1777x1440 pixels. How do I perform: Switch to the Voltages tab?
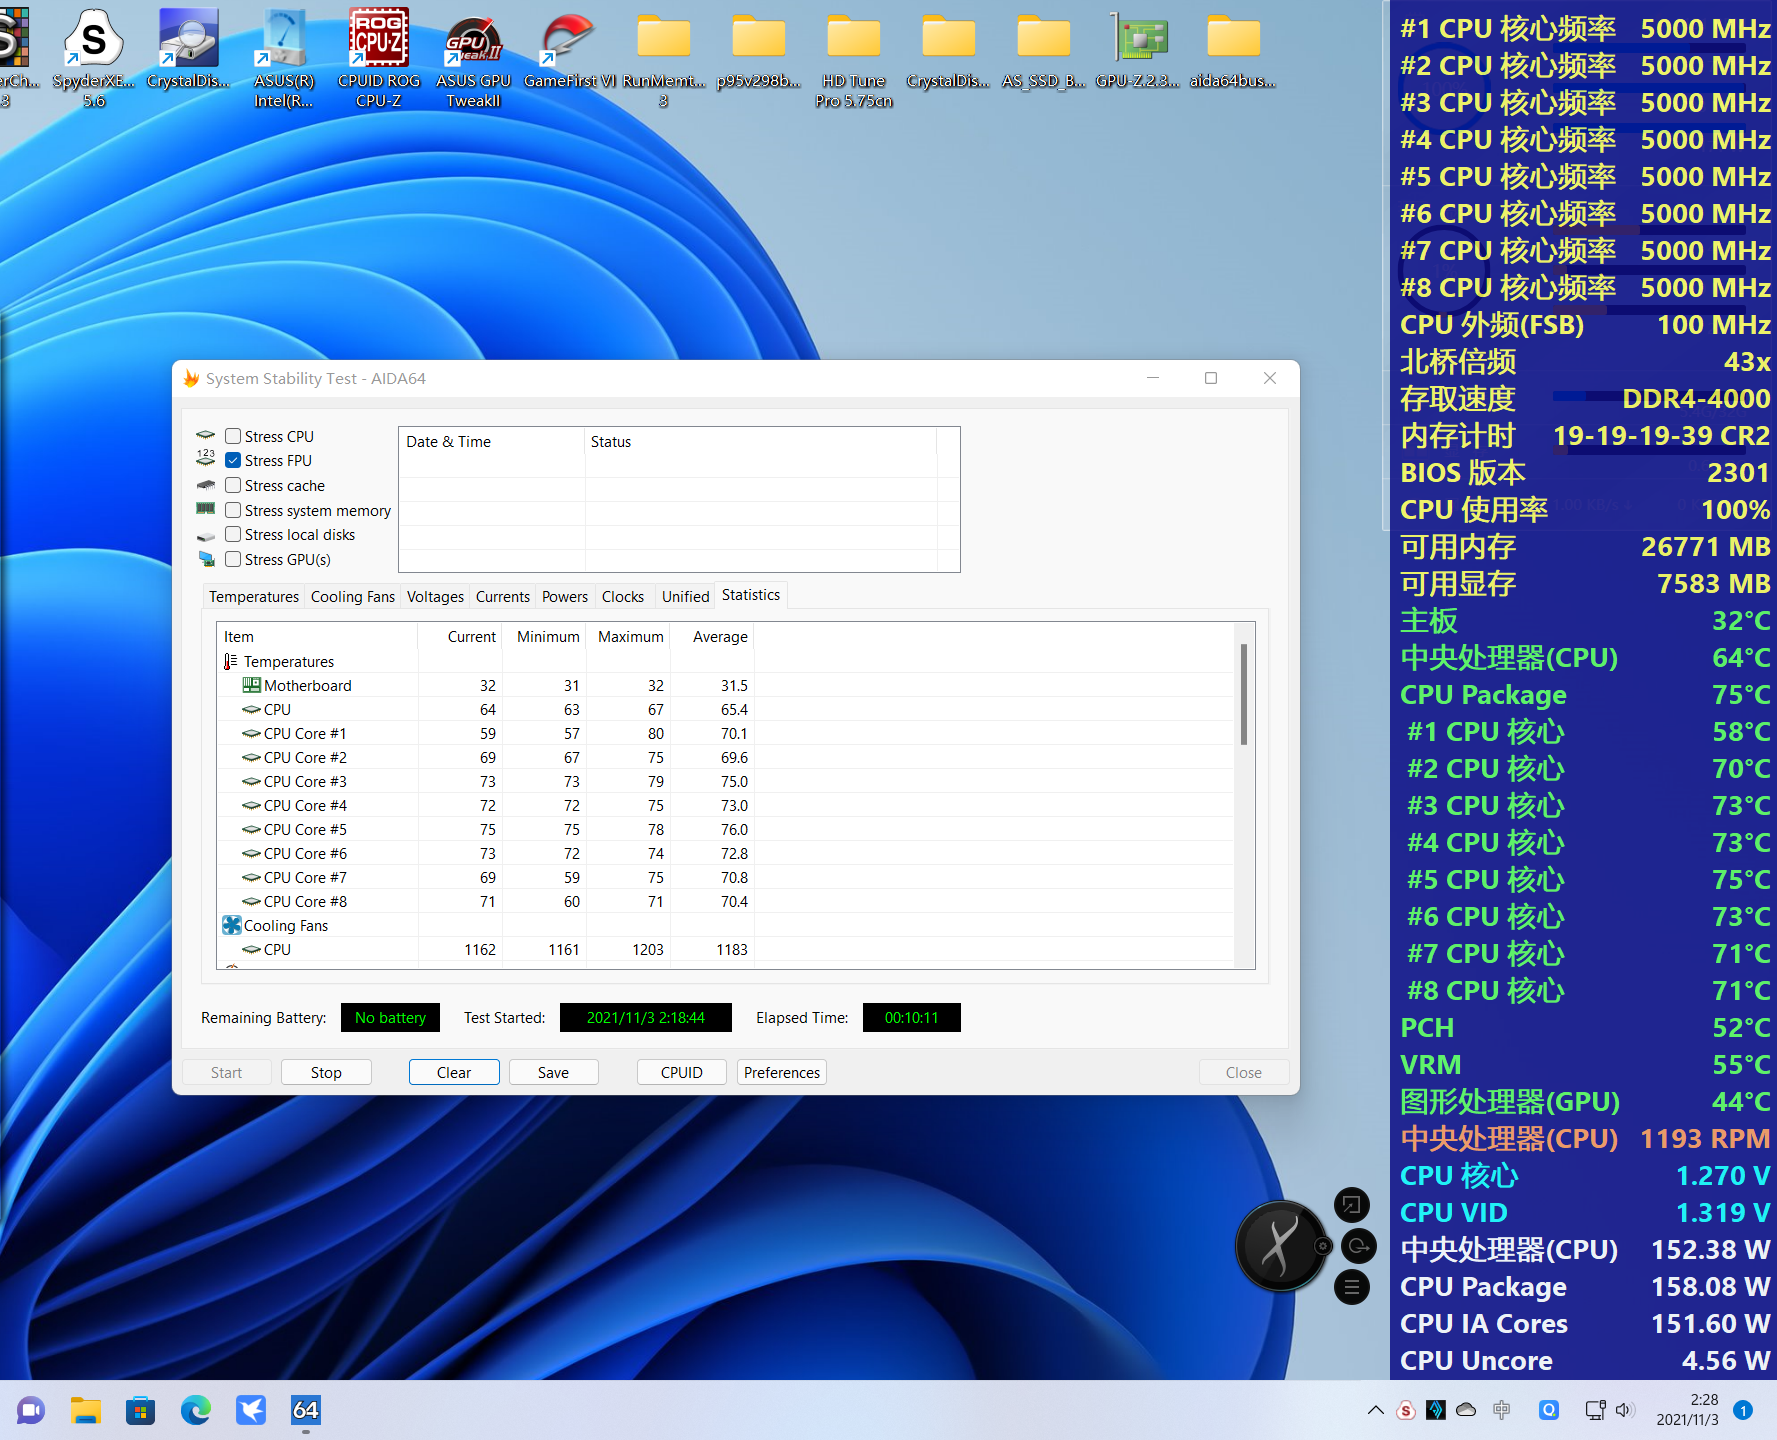[435, 596]
